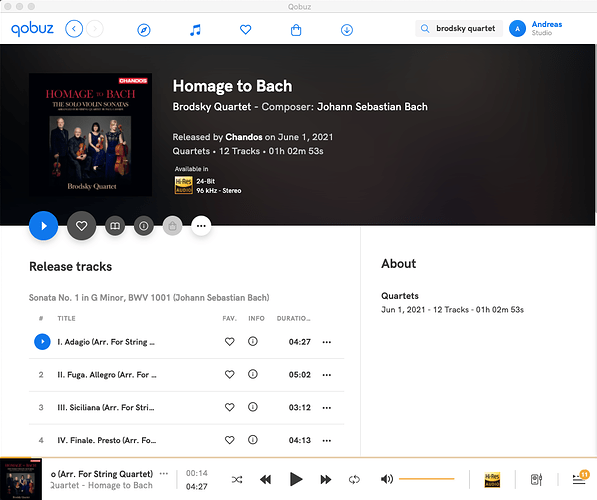This screenshot has height=500, width=597.
Task: Show album info button
Action: coord(144,226)
